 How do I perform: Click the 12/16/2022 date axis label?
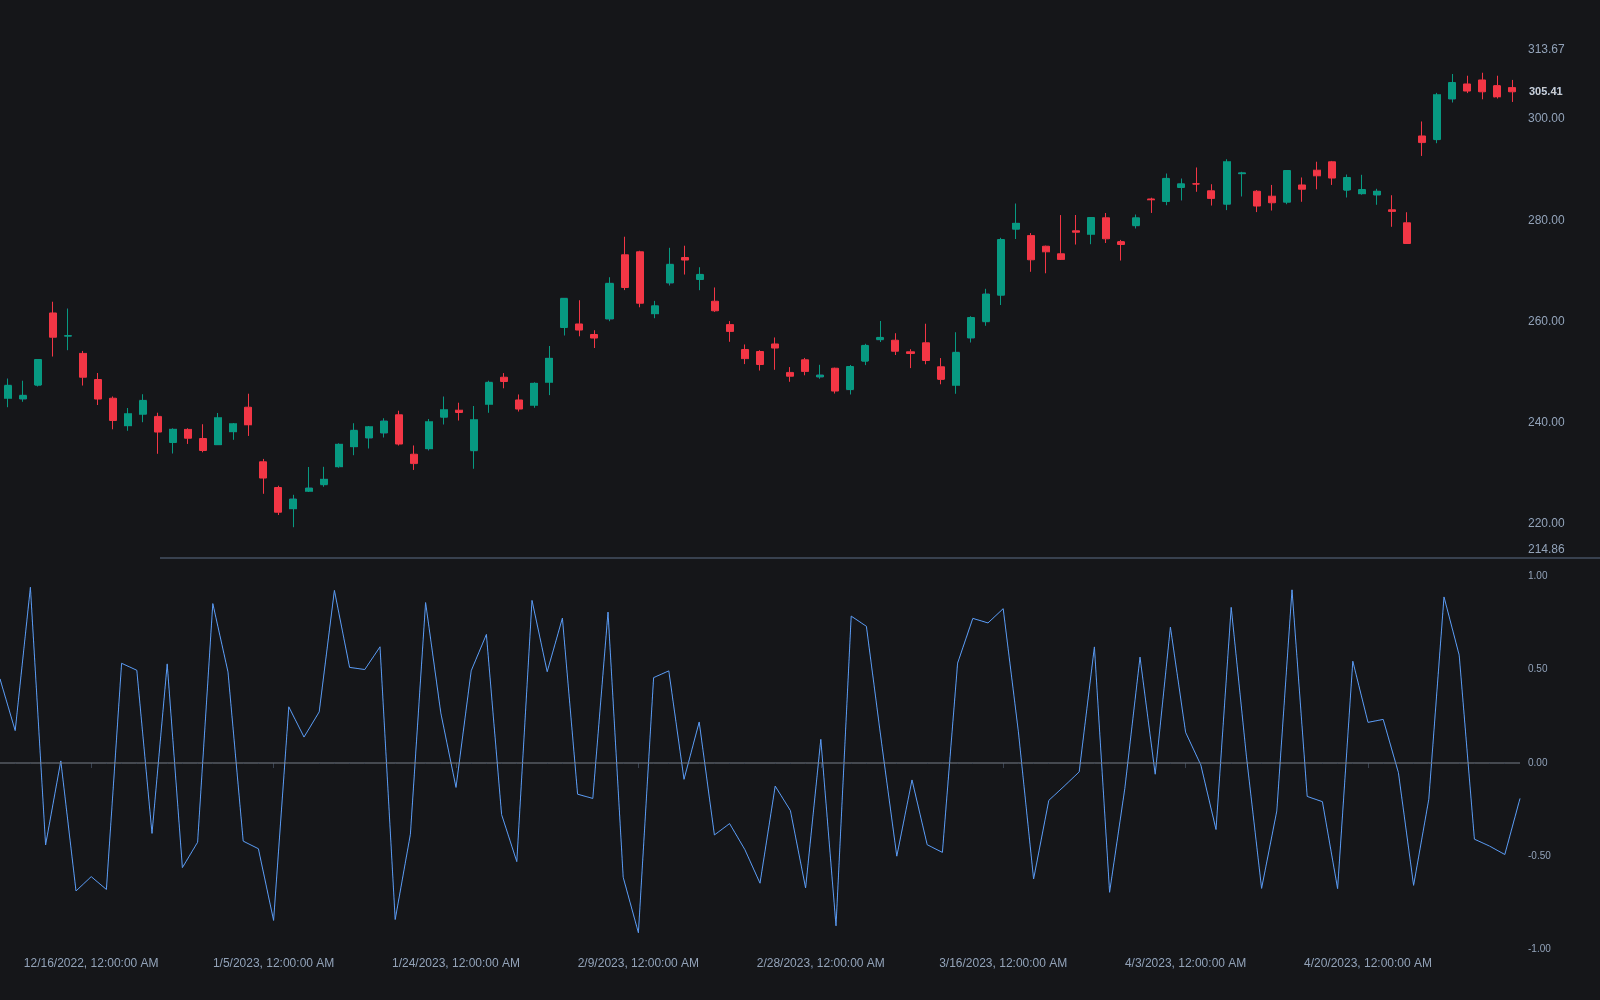(x=91, y=963)
